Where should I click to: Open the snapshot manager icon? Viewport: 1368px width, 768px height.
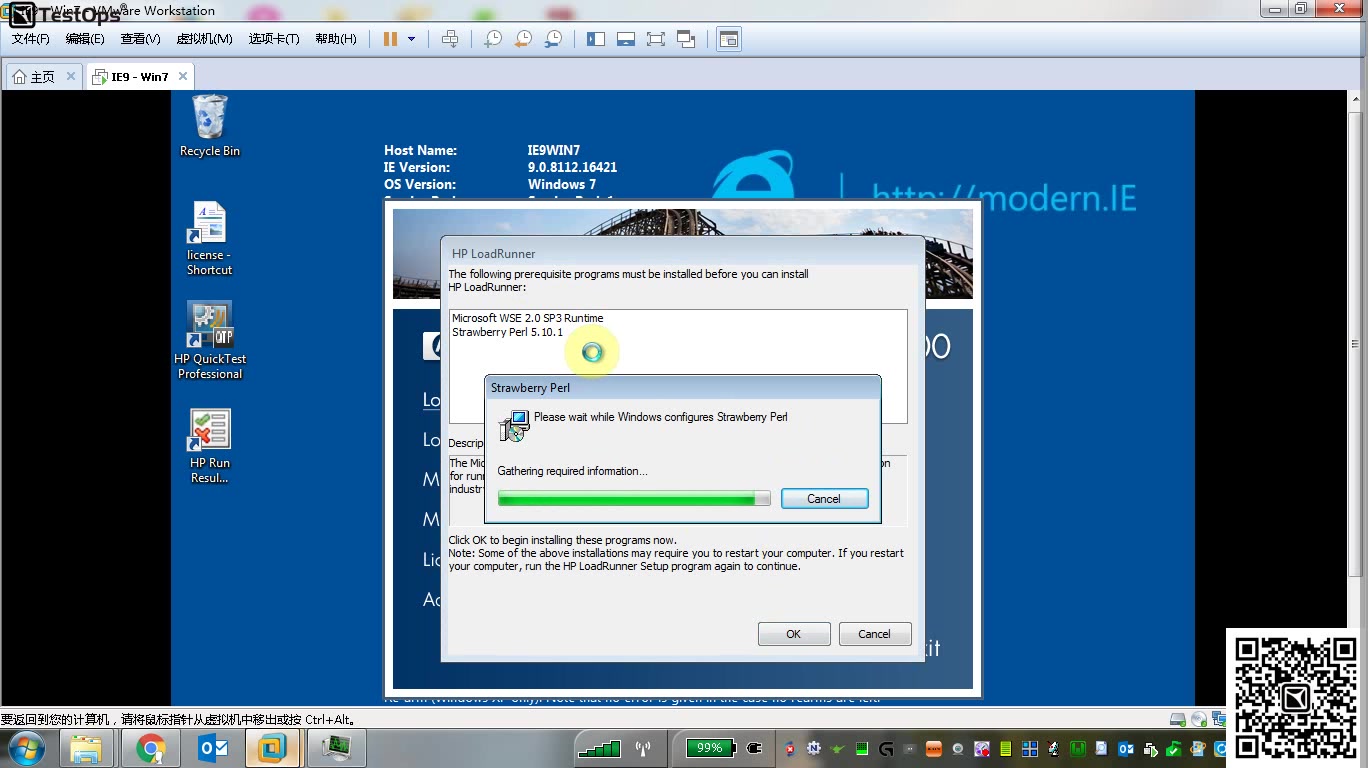553,39
